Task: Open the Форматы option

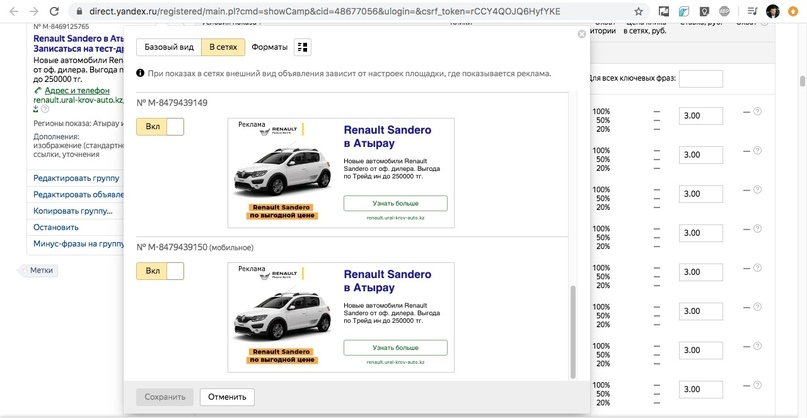Action: [x=270, y=47]
